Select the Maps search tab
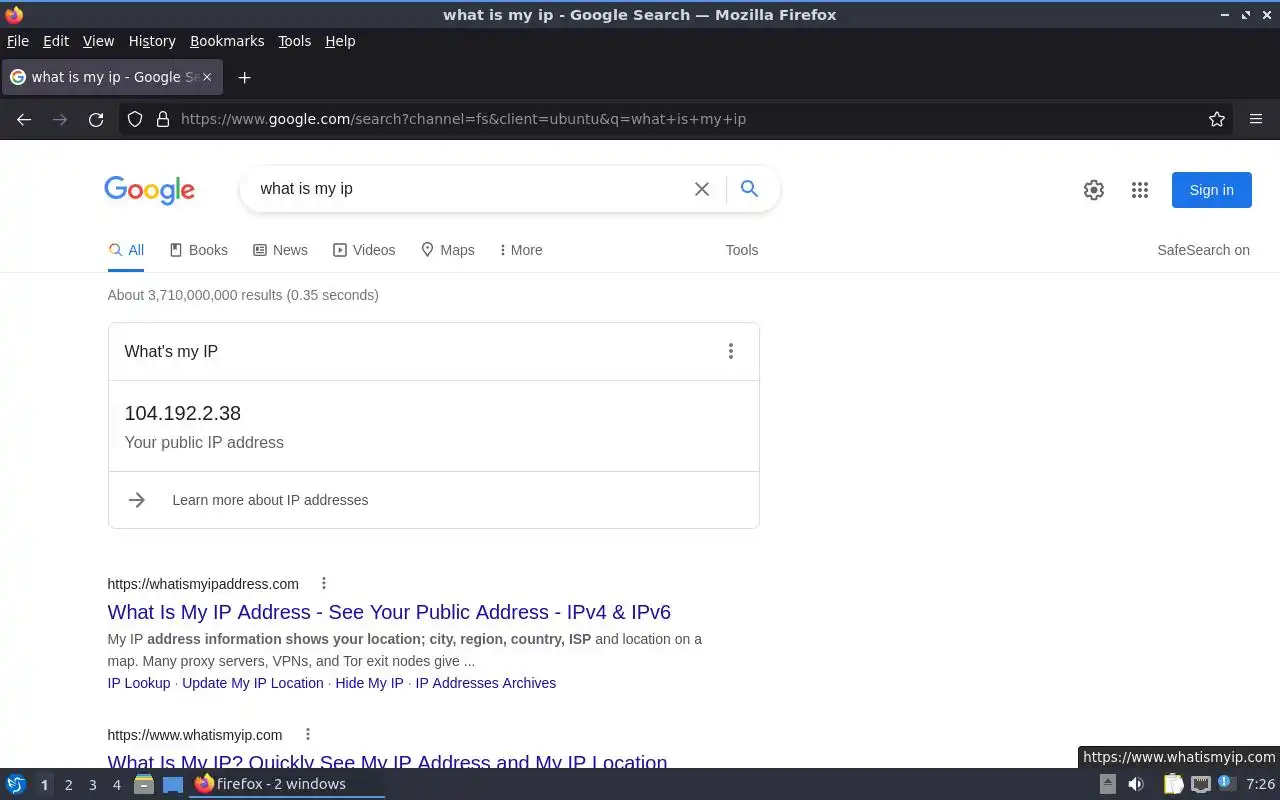Screen dimensions: 1280x800 [x=447, y=250]
